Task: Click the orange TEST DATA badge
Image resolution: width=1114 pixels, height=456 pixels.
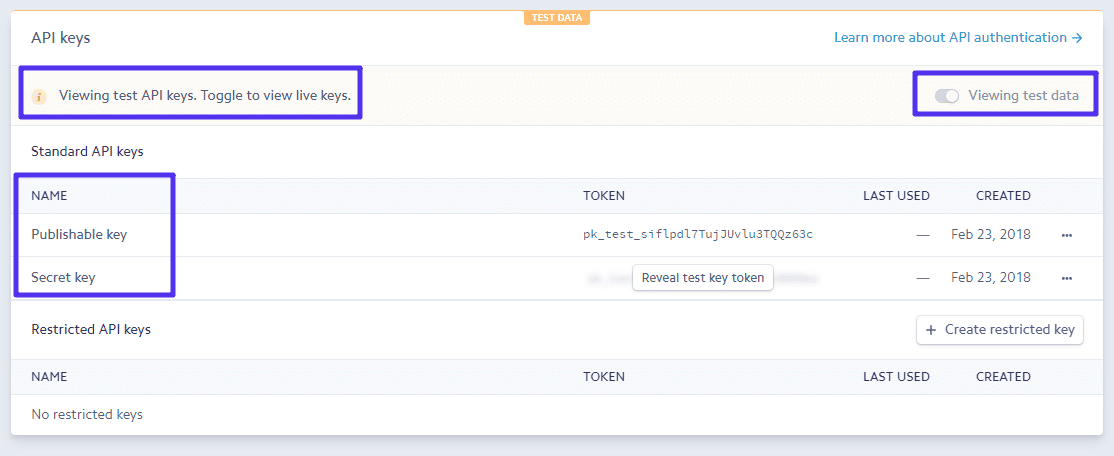Action: pos(556,18)
